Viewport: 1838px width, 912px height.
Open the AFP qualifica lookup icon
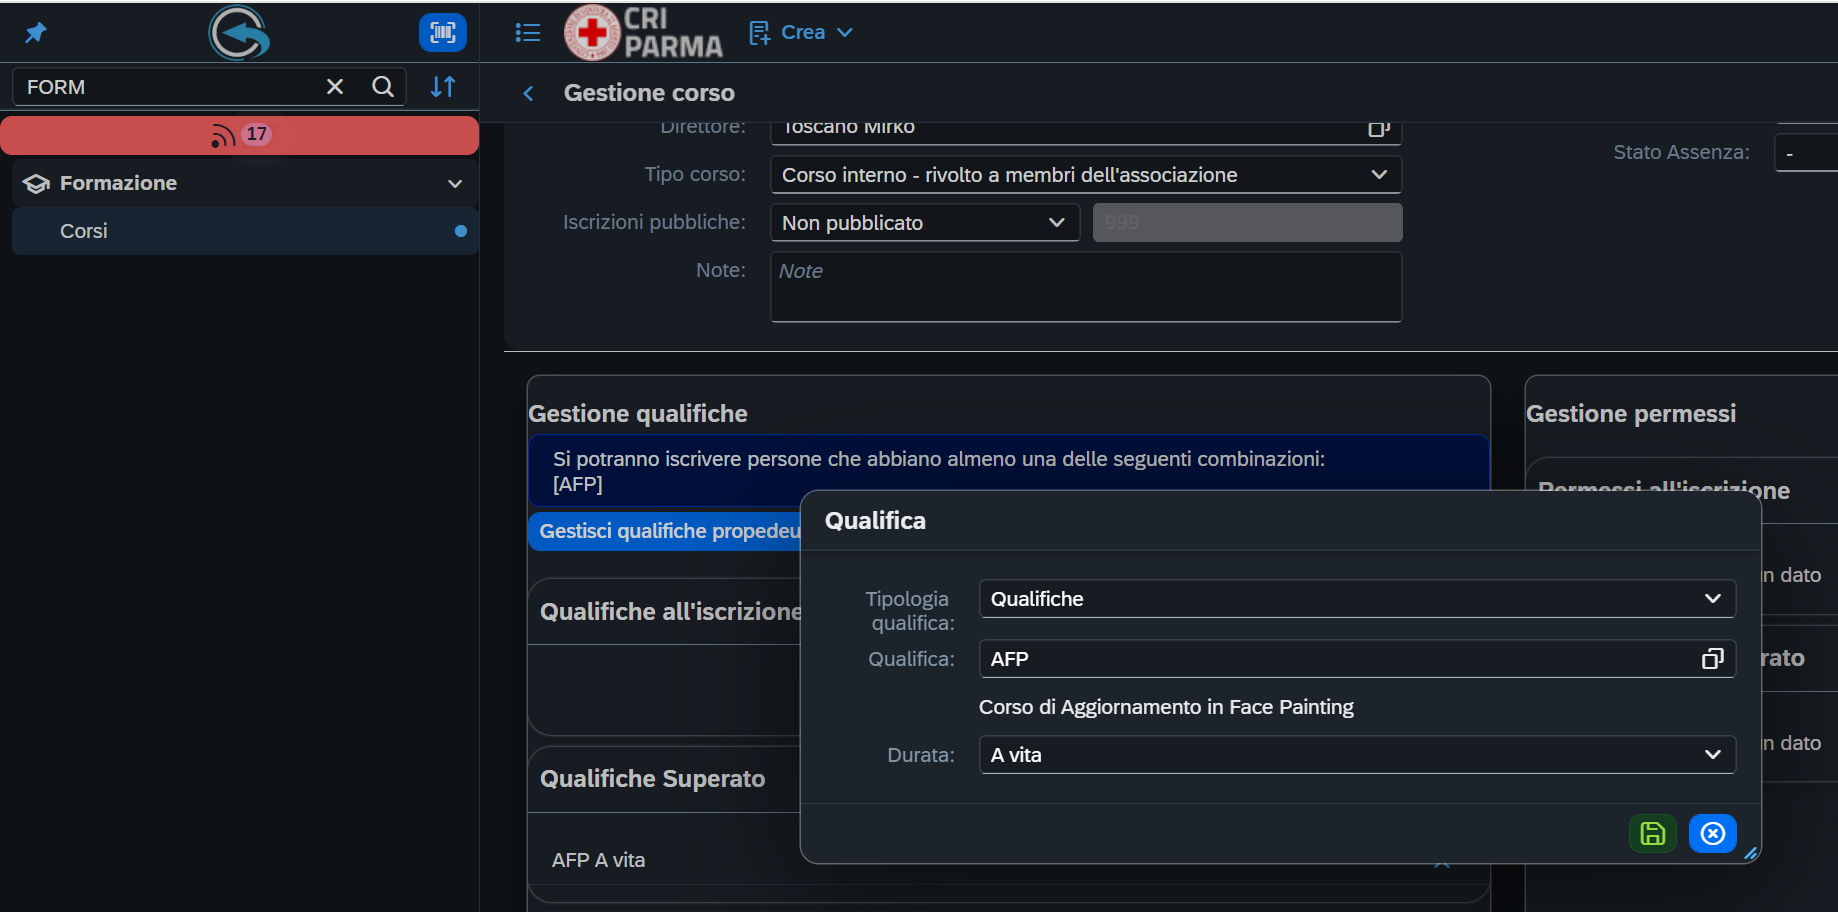(x=1713, y=659)
